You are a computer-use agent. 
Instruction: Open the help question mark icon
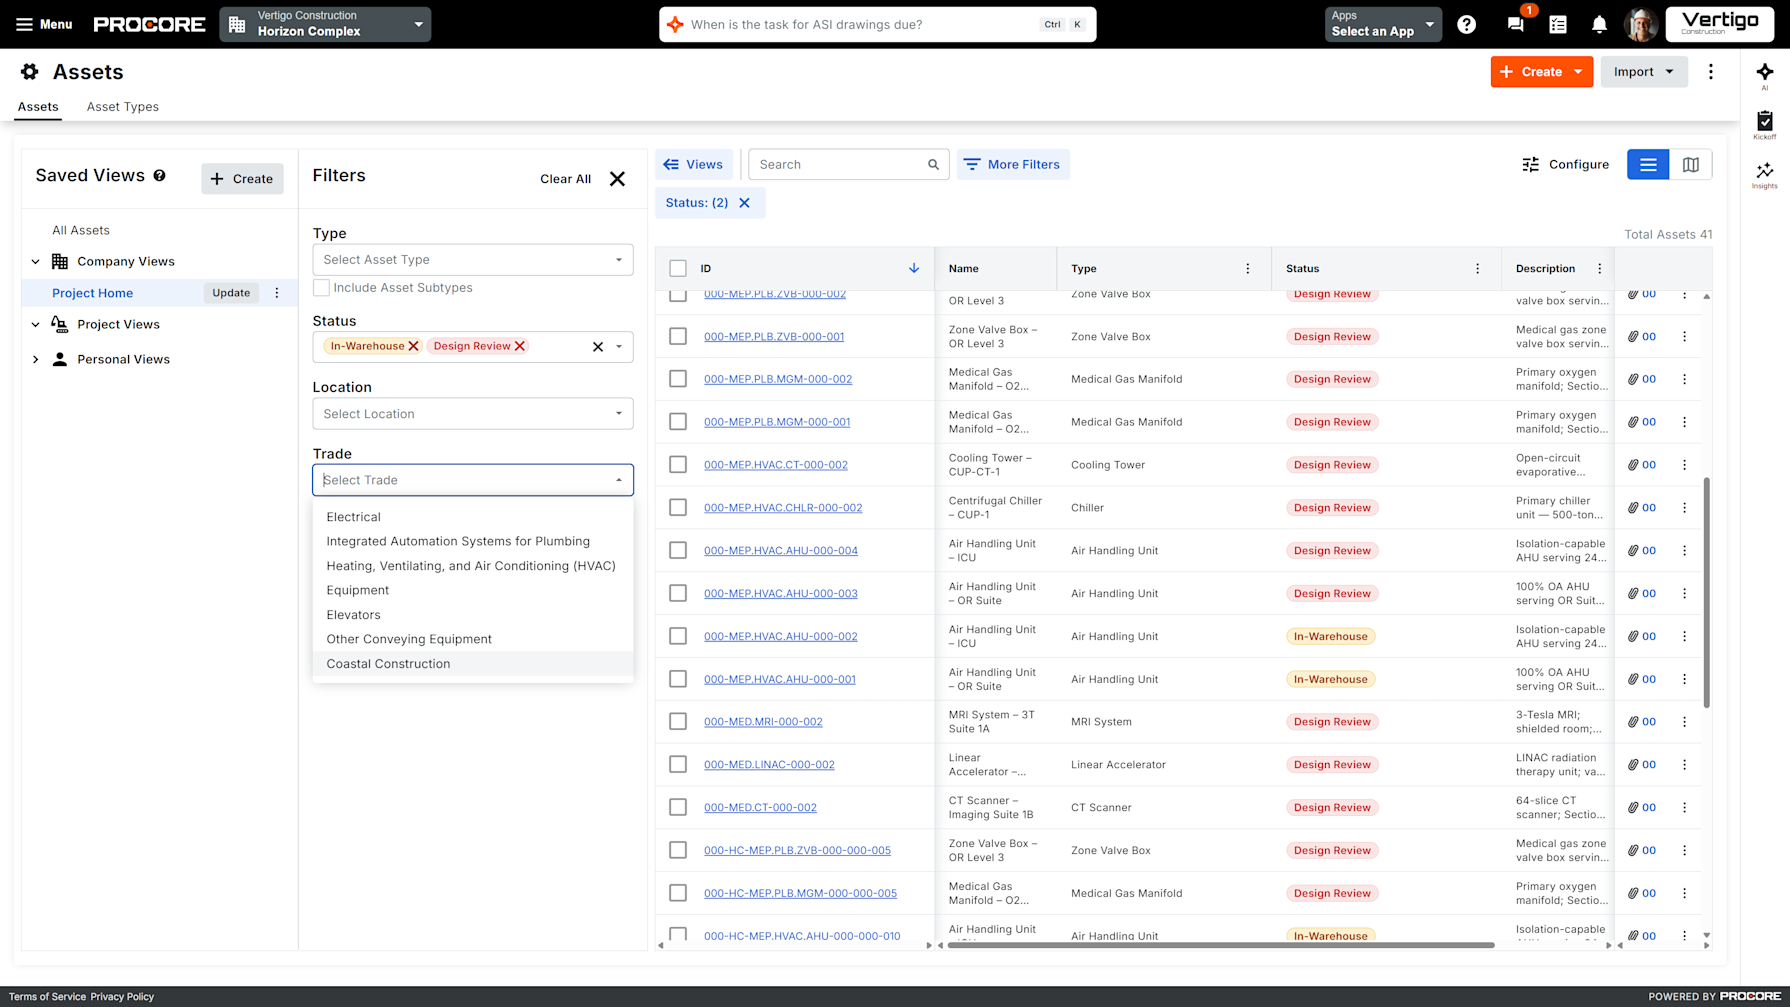(x=1466, y=24)
